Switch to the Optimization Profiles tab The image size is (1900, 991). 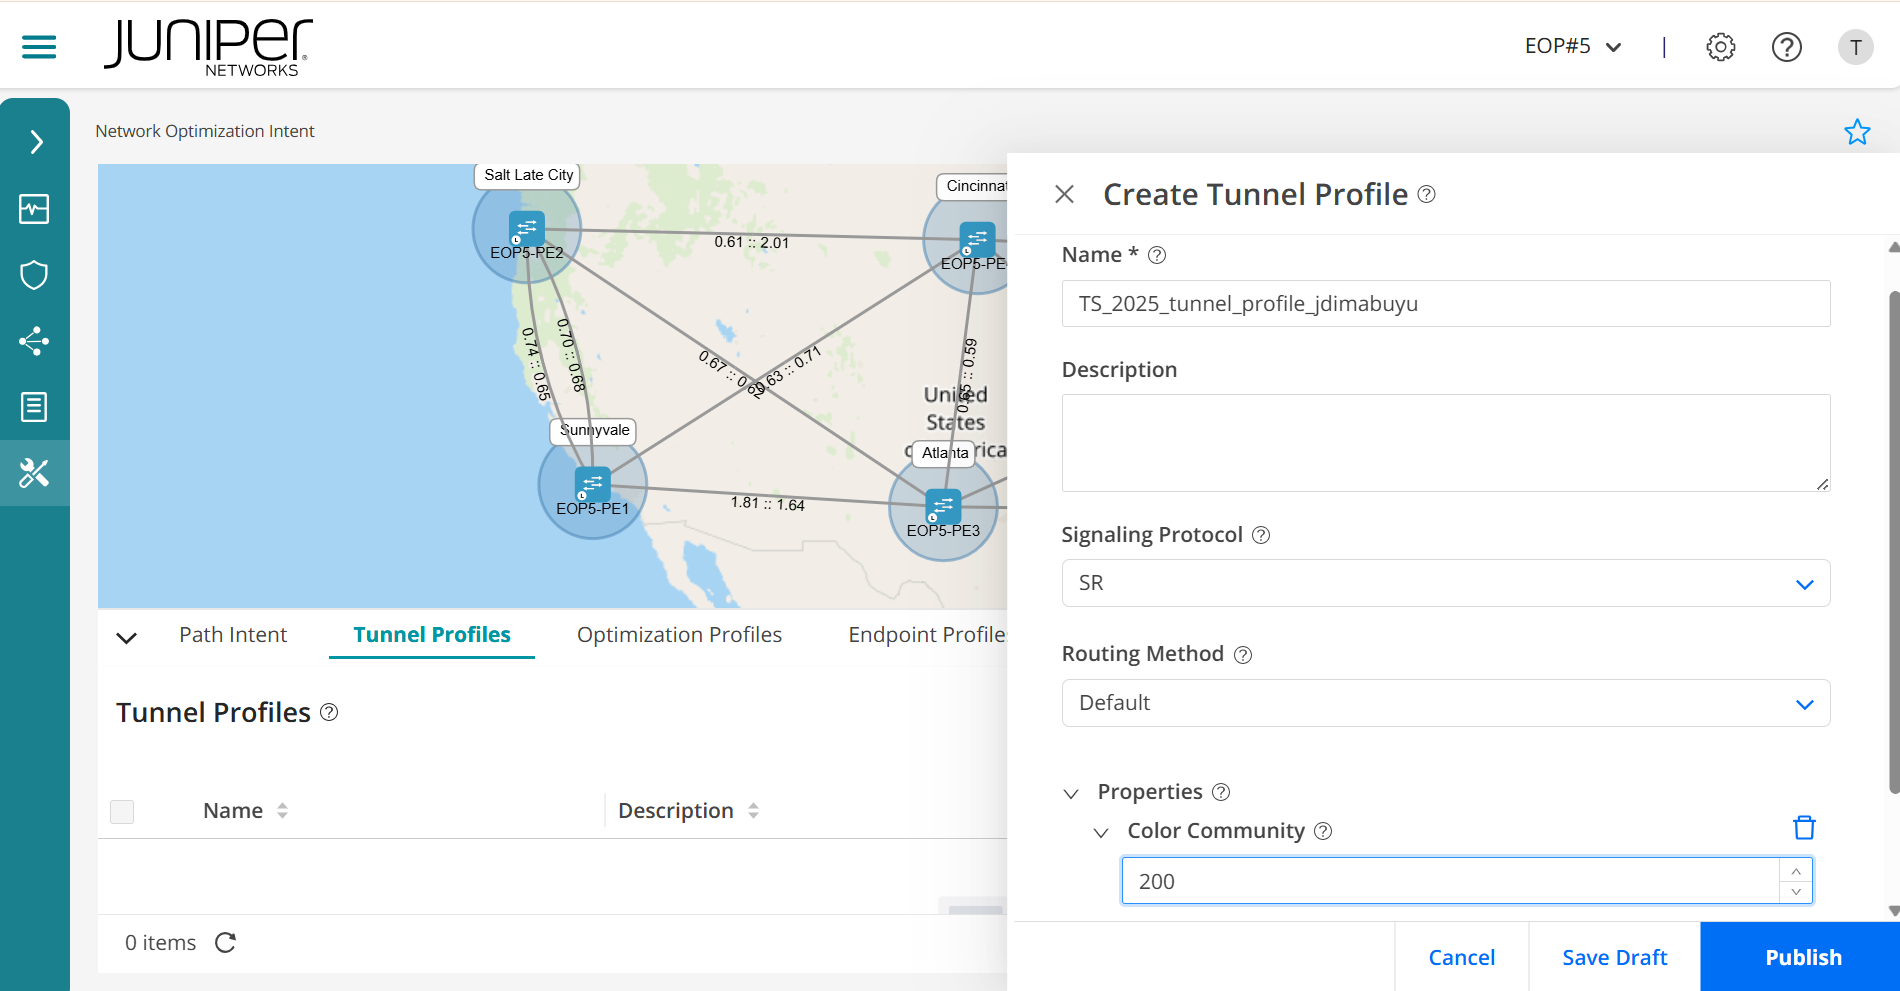pos(679,635)
